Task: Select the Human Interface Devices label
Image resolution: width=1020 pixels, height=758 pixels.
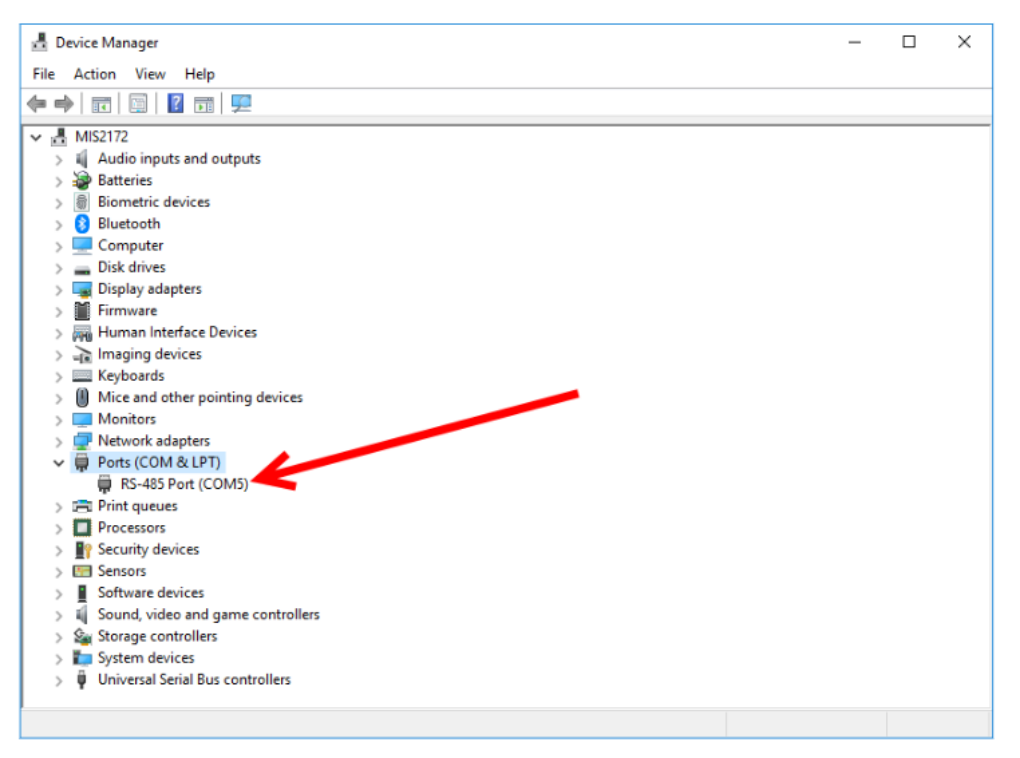Action: pos(178,332)
